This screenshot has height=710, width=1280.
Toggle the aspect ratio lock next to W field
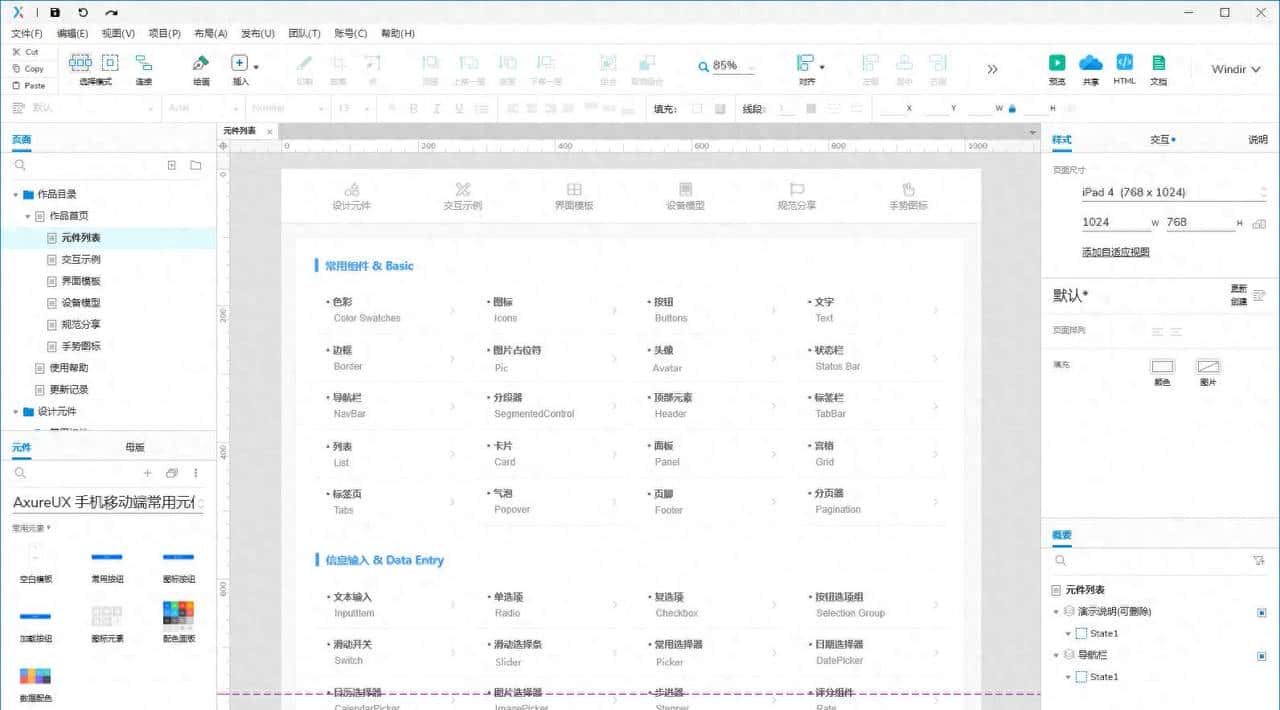point(1012,108)
